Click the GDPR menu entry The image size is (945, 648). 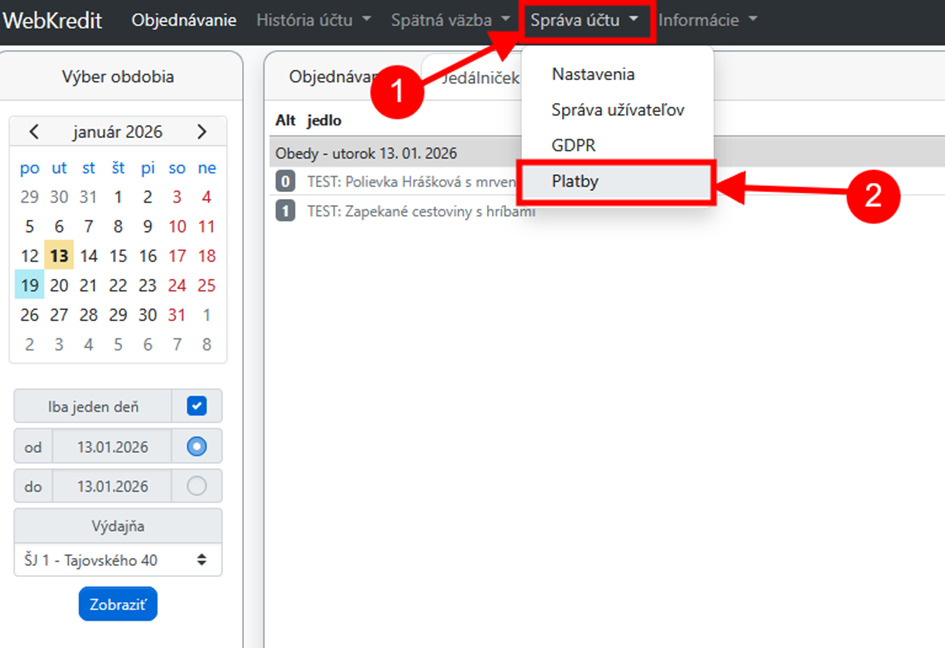point(573,146)
